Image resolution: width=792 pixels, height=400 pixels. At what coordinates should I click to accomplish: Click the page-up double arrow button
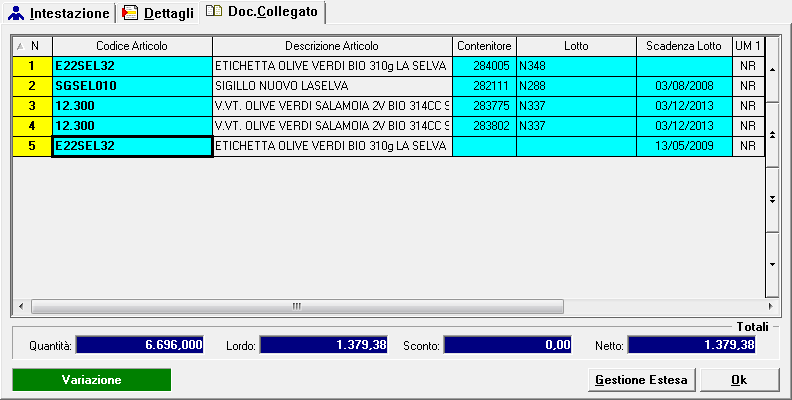coord(772,134)
